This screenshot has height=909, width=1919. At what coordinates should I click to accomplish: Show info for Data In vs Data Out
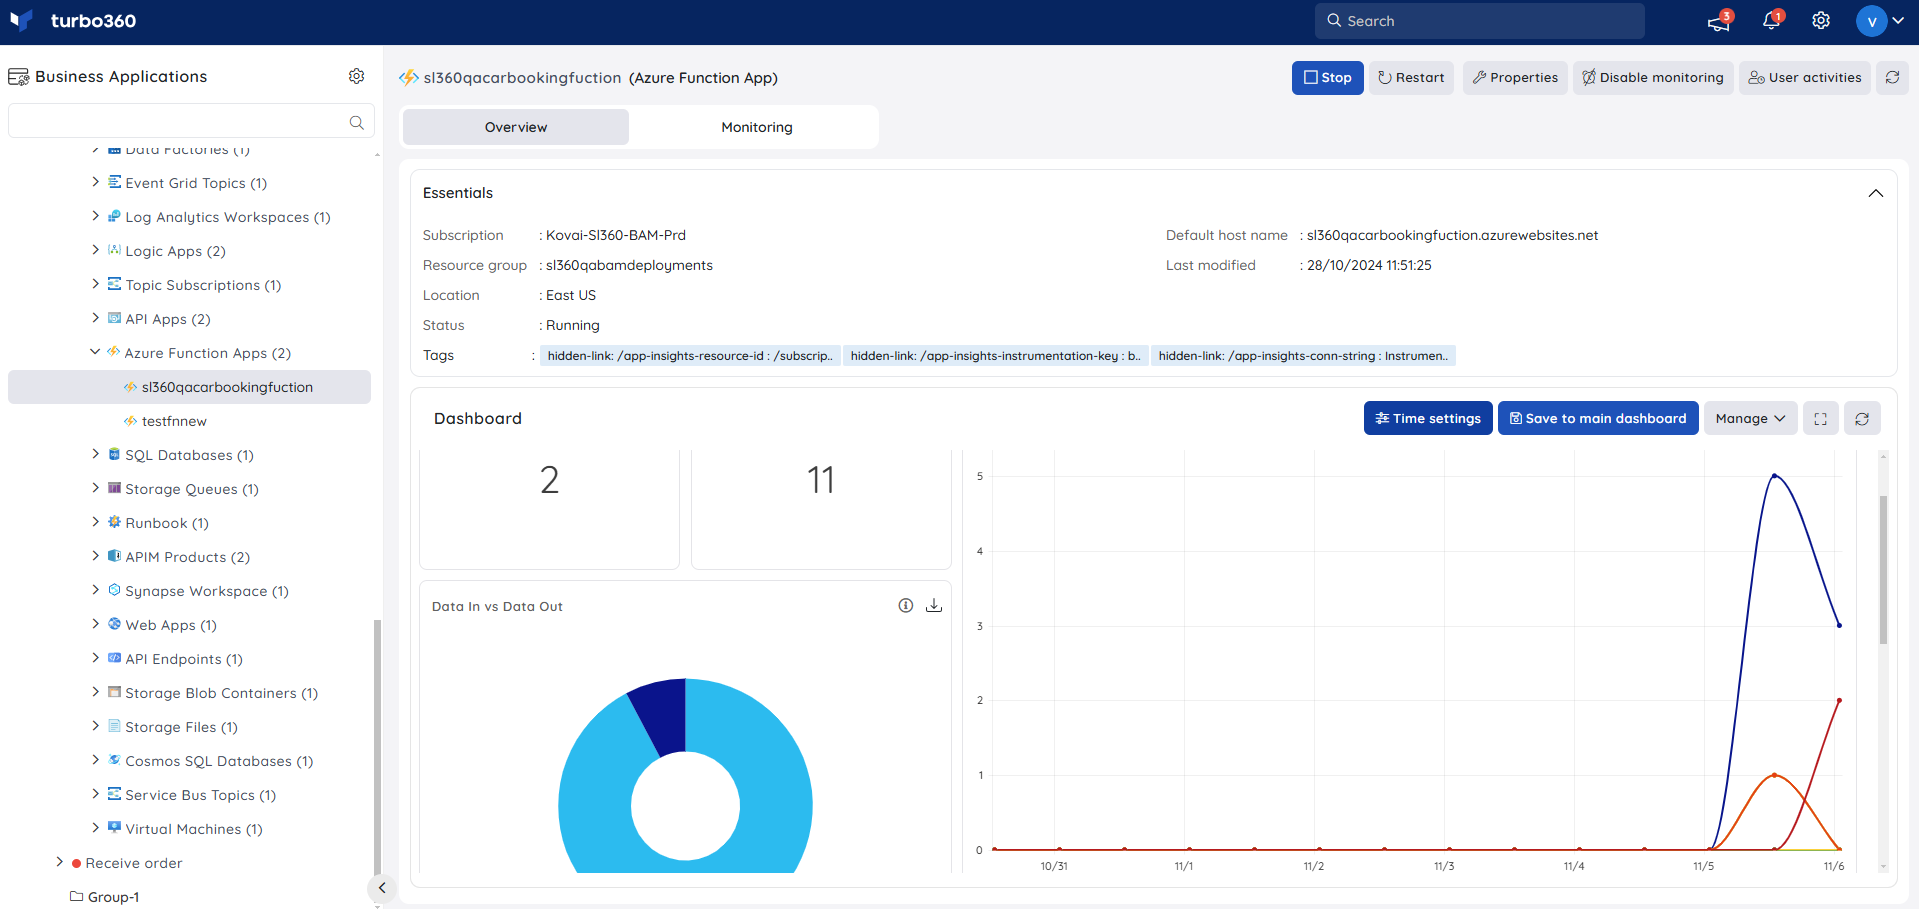(906, 605)
